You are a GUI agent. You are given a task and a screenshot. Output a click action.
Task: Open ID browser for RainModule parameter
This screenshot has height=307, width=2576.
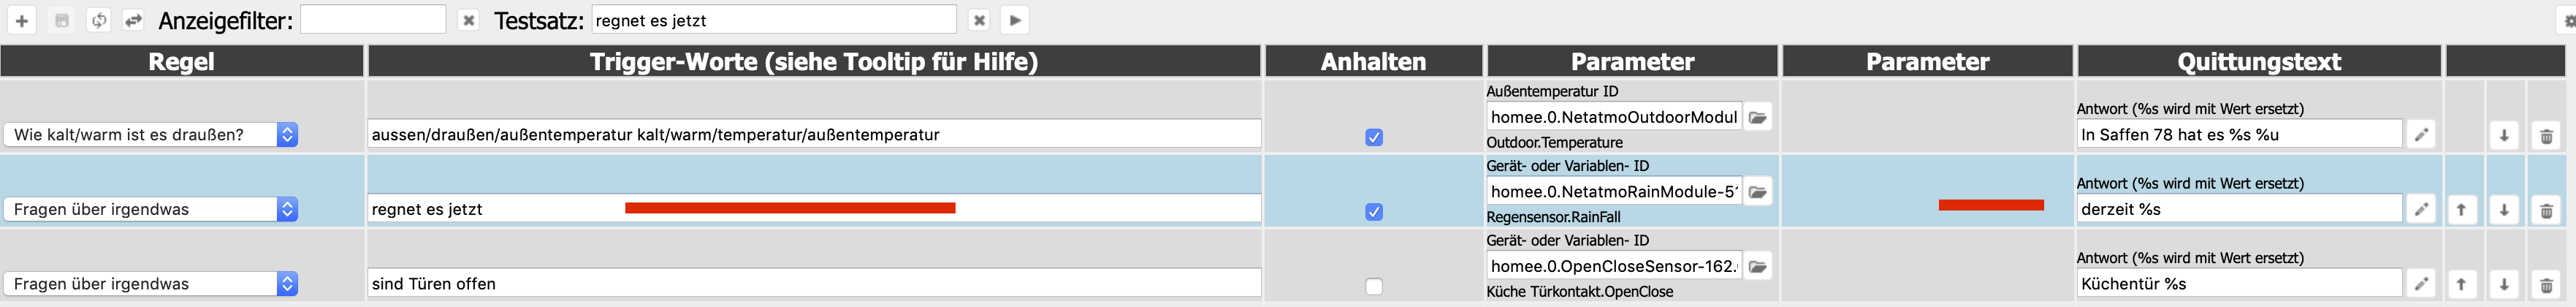(1757, 192)
